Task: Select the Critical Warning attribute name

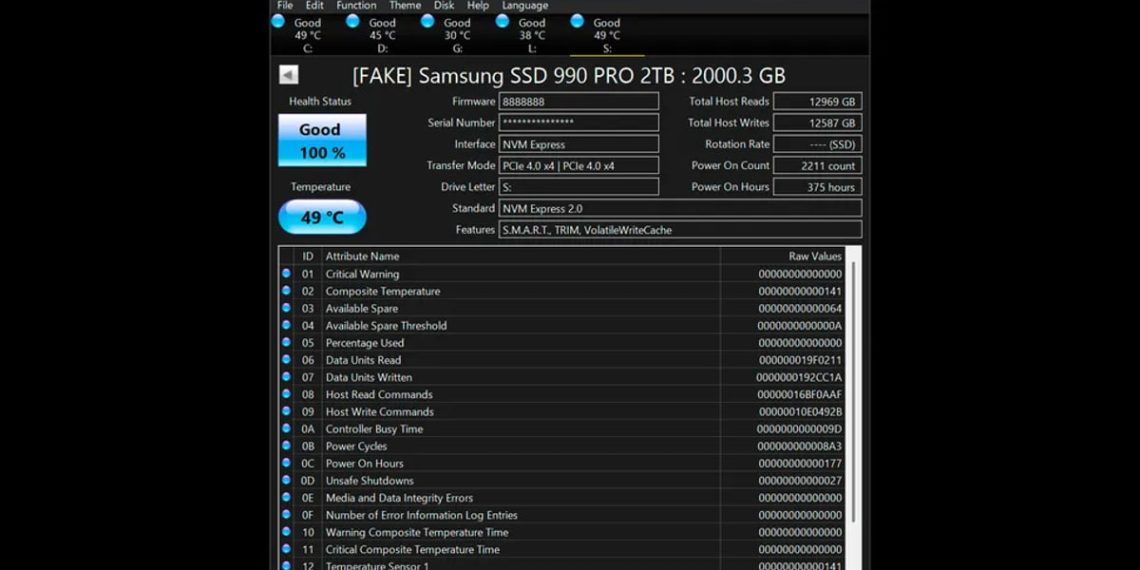Action: coord(362,274)
